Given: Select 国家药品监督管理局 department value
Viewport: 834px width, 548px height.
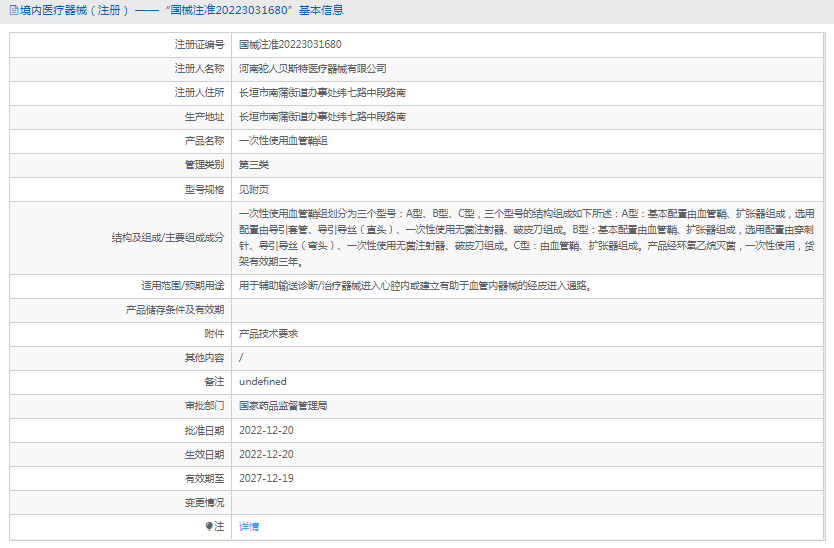Looking at the screenshot, I should tap(283, 405).
